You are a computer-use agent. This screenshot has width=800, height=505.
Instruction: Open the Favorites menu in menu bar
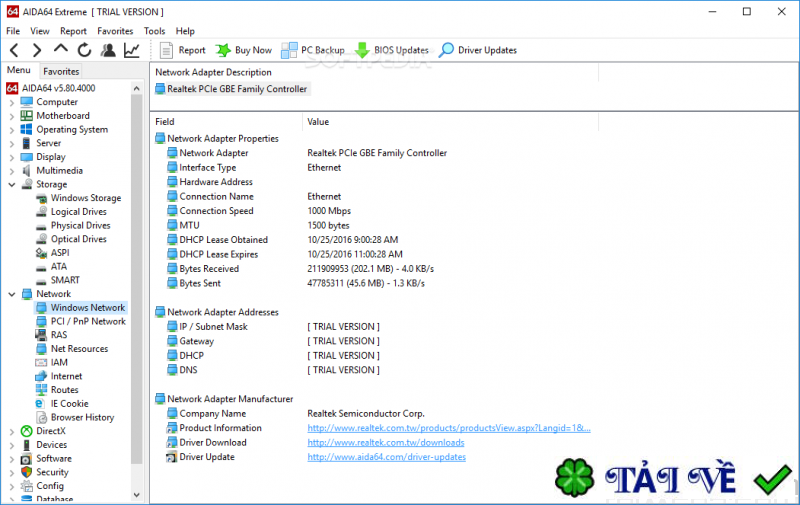(115, 31)
